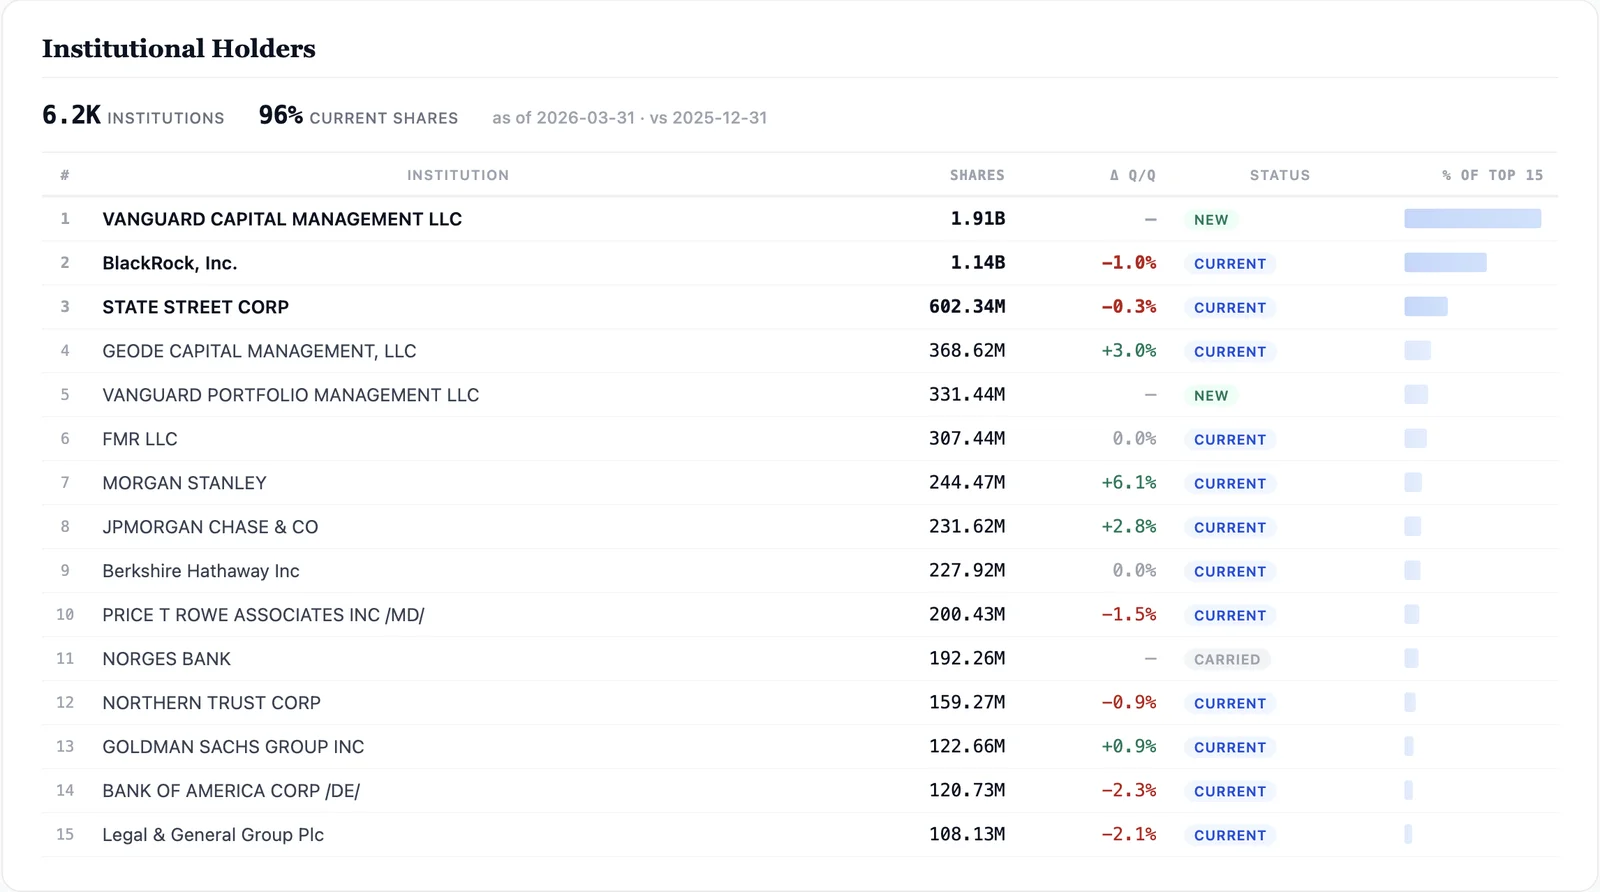Image resolution: width=1600 pixels, height=892 pixels.
Task: Click GEODE CAPITAL MANAGEMENT, LLC
Action: 259,351
